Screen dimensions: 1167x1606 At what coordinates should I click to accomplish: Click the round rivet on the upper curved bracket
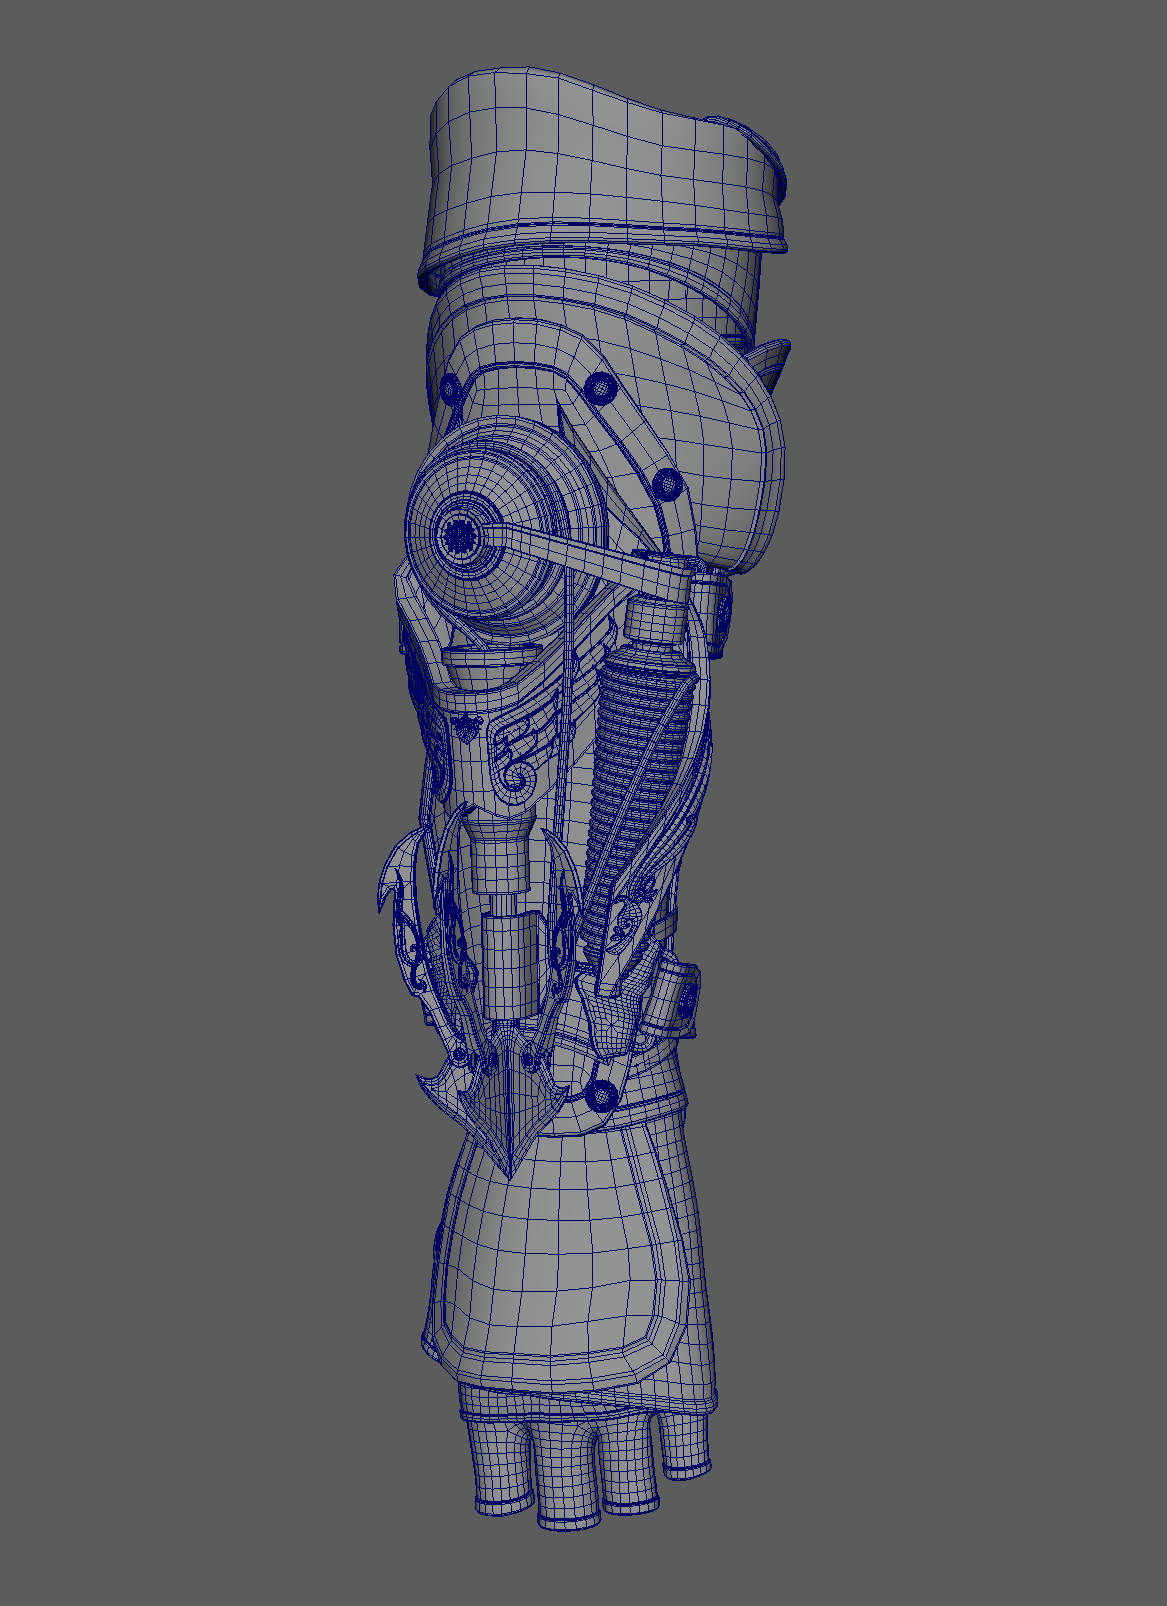point(601,385)
